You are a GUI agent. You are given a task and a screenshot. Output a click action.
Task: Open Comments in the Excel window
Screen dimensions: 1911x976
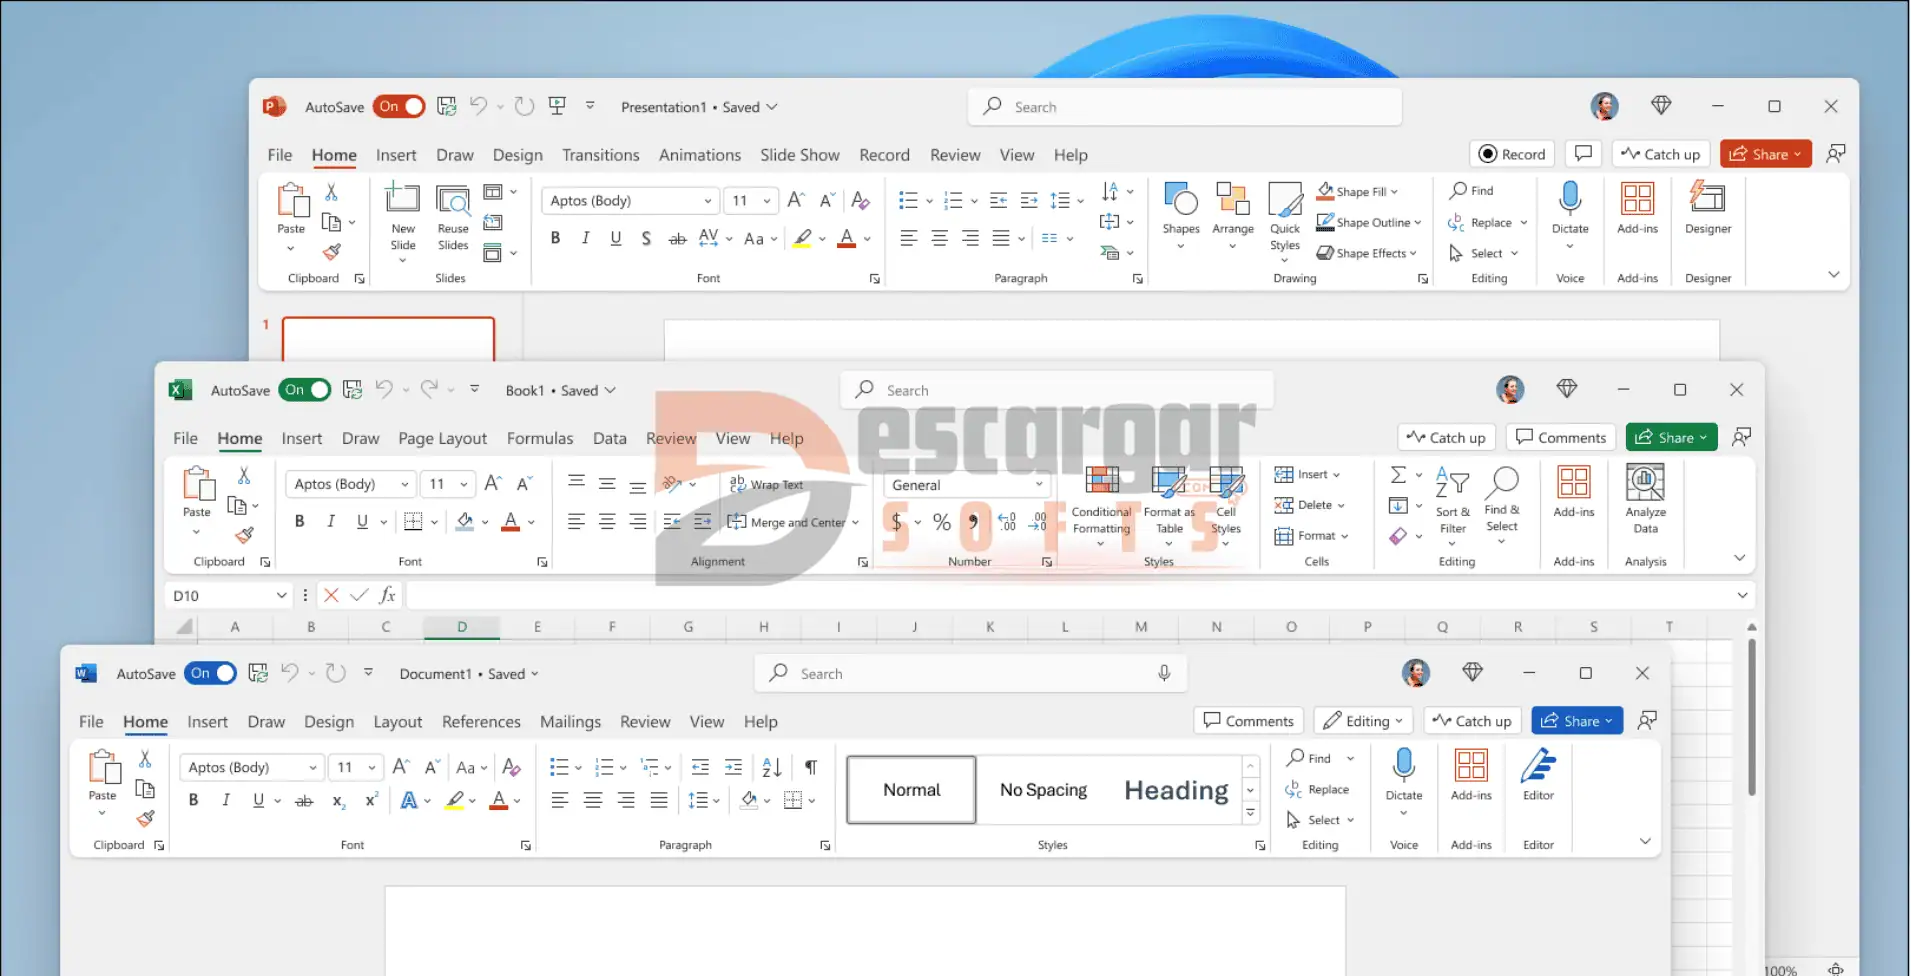pos(1561,437)
